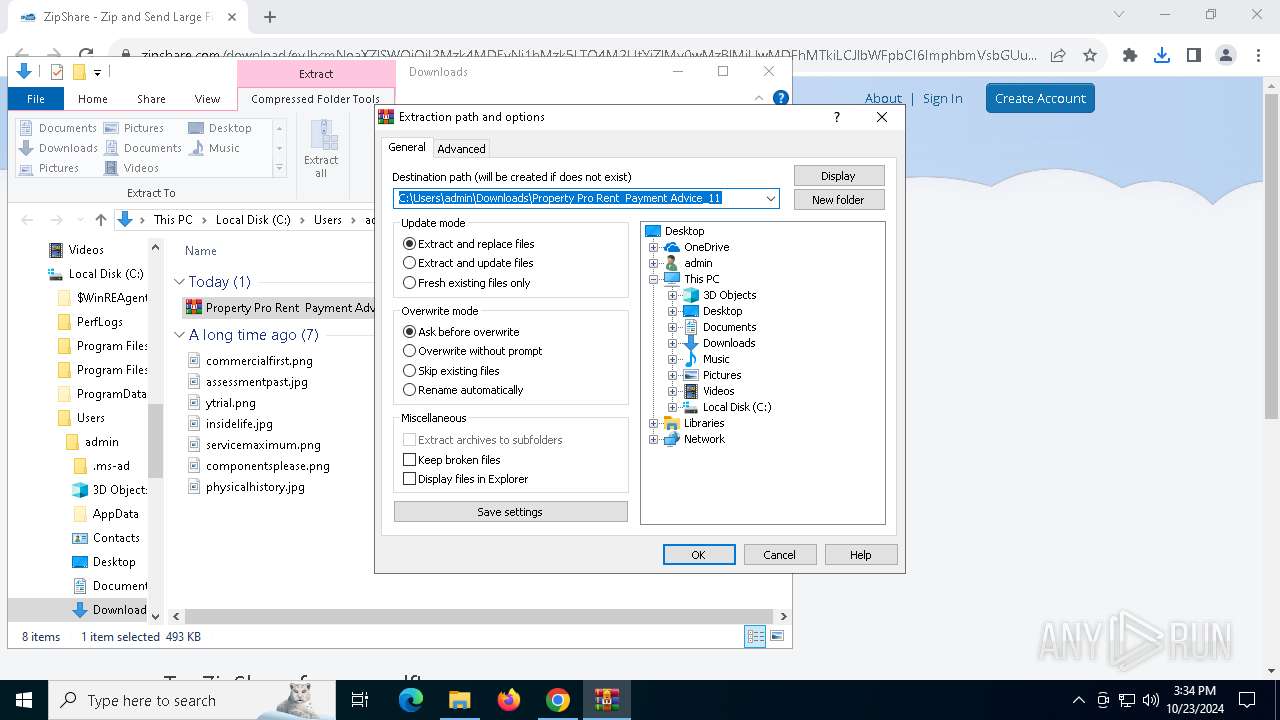This screenshot has width=1280, height=720.
Task: Expand Local Disk (C:) dialog tree node
Action: pyautogui.click(x=672, y=407)
